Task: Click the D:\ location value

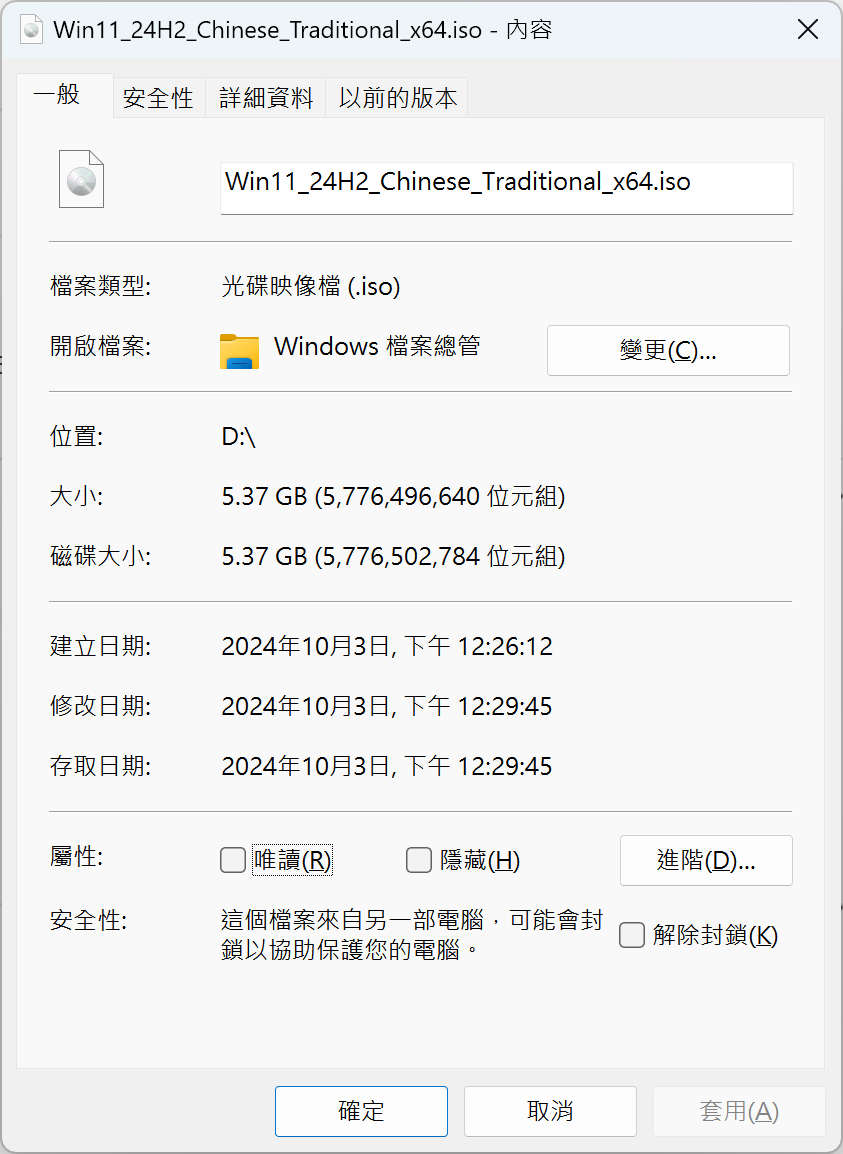Action: [x=239, y=437]
